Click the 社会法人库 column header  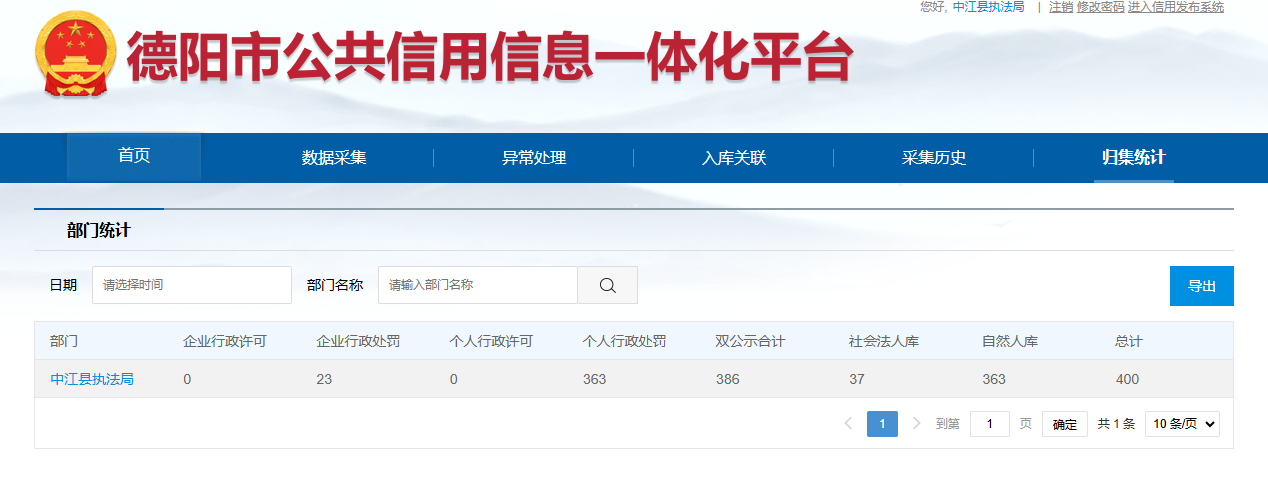point(883,342)
